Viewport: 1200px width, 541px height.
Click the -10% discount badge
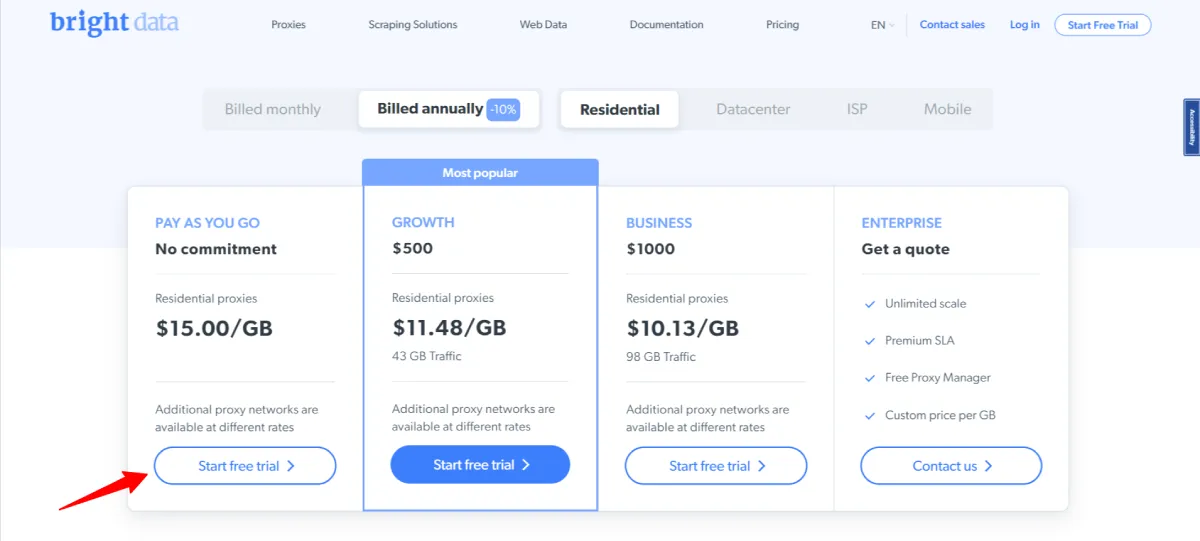tap(503, 110)
